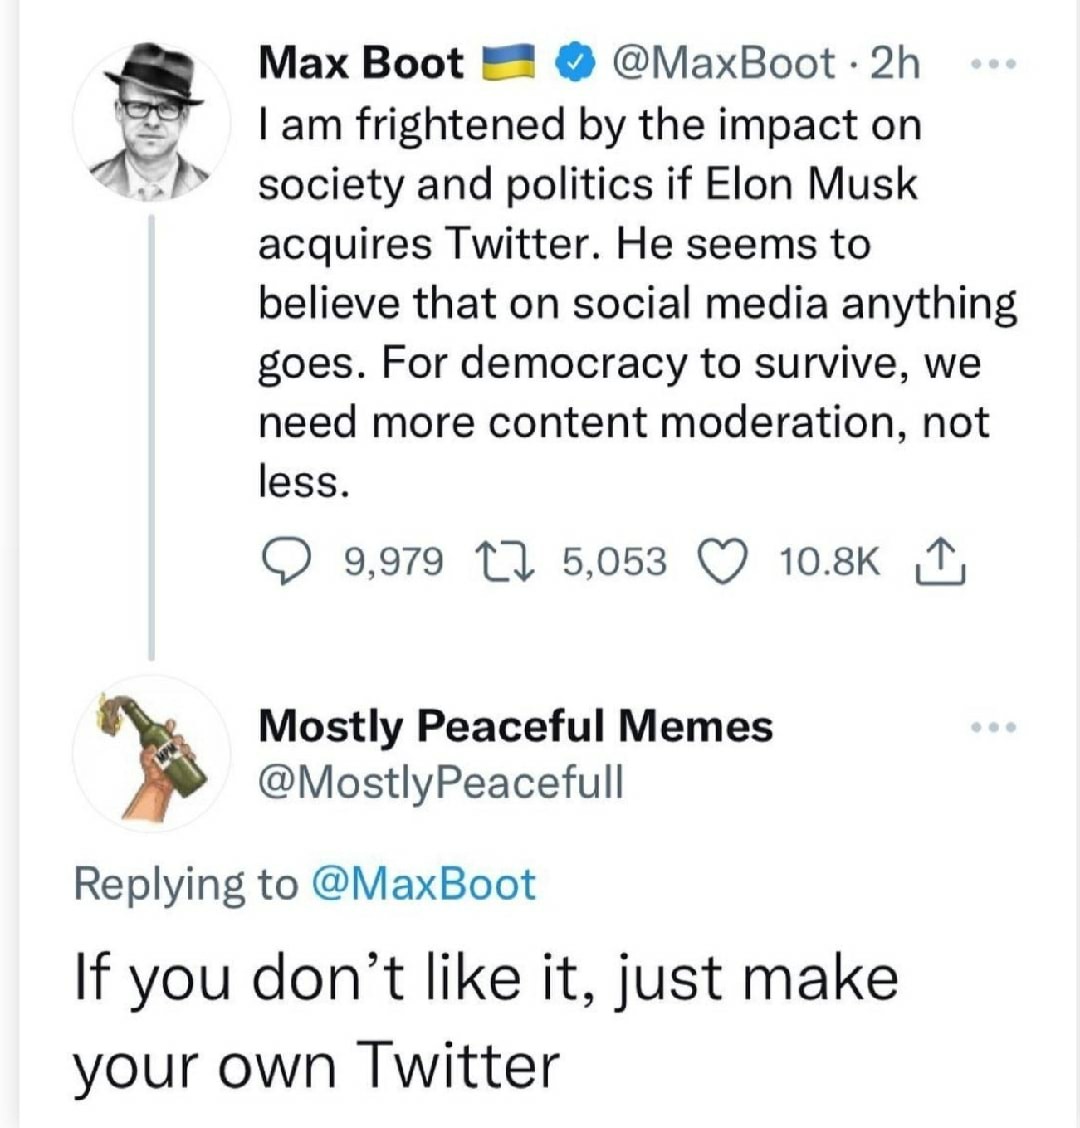Click the @MostlyPeacefull handle
This screenshot has height=1128, width=1080.
point(441,782)
